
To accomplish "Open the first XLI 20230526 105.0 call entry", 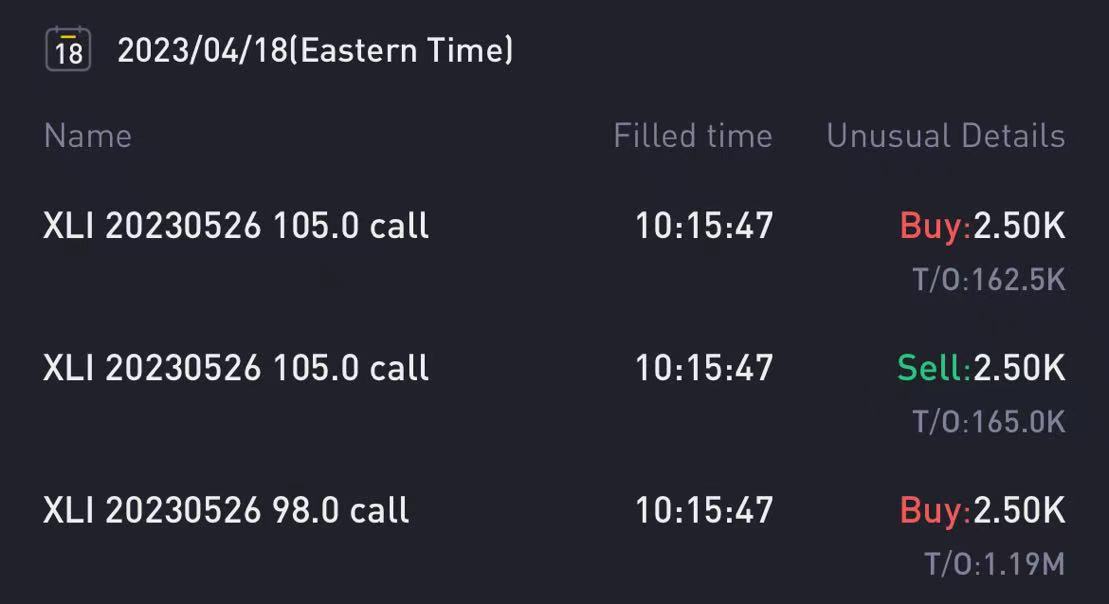I will pyautogui.click(x=236, y=226).
